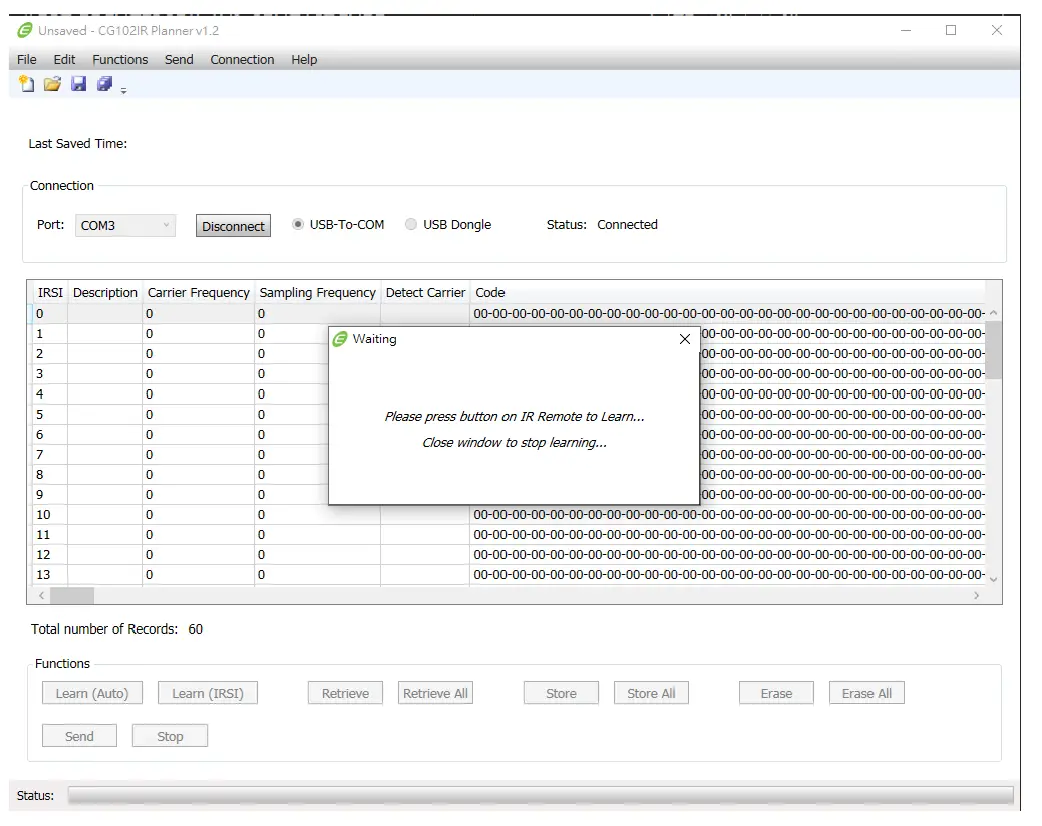The image size is (1042, 826).
Task: Click the Erase All button
Action: click(x=867, y=693)
